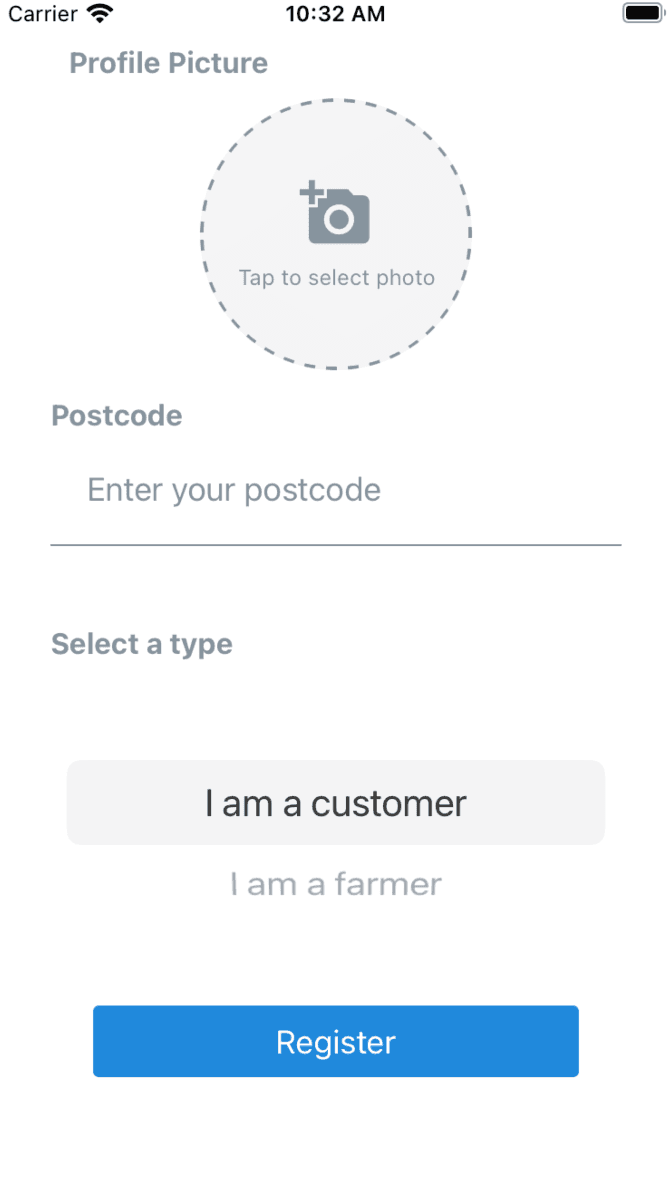Select the 'Select a type' section header

[141, 644]
